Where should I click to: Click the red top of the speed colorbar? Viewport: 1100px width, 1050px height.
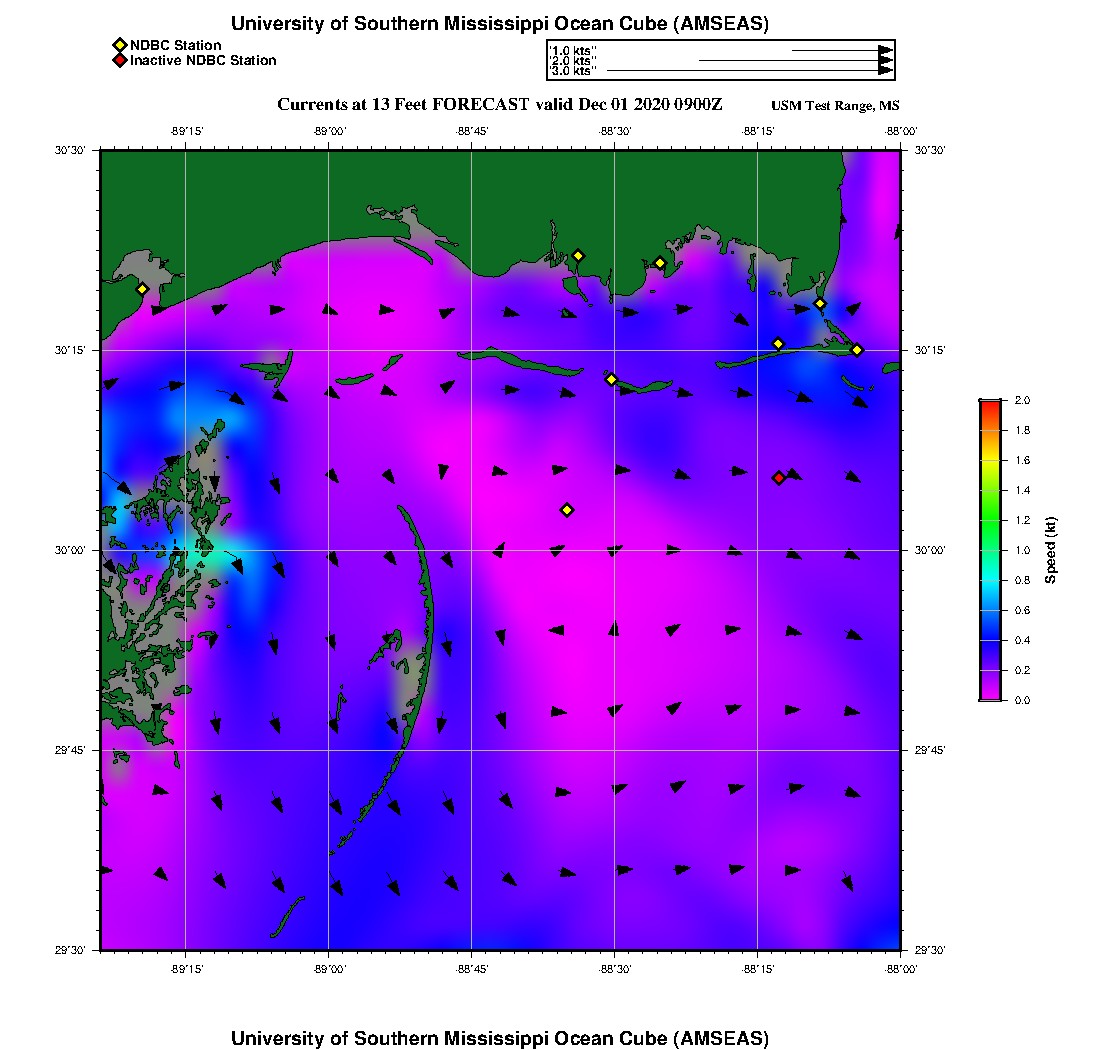(989, 405)
